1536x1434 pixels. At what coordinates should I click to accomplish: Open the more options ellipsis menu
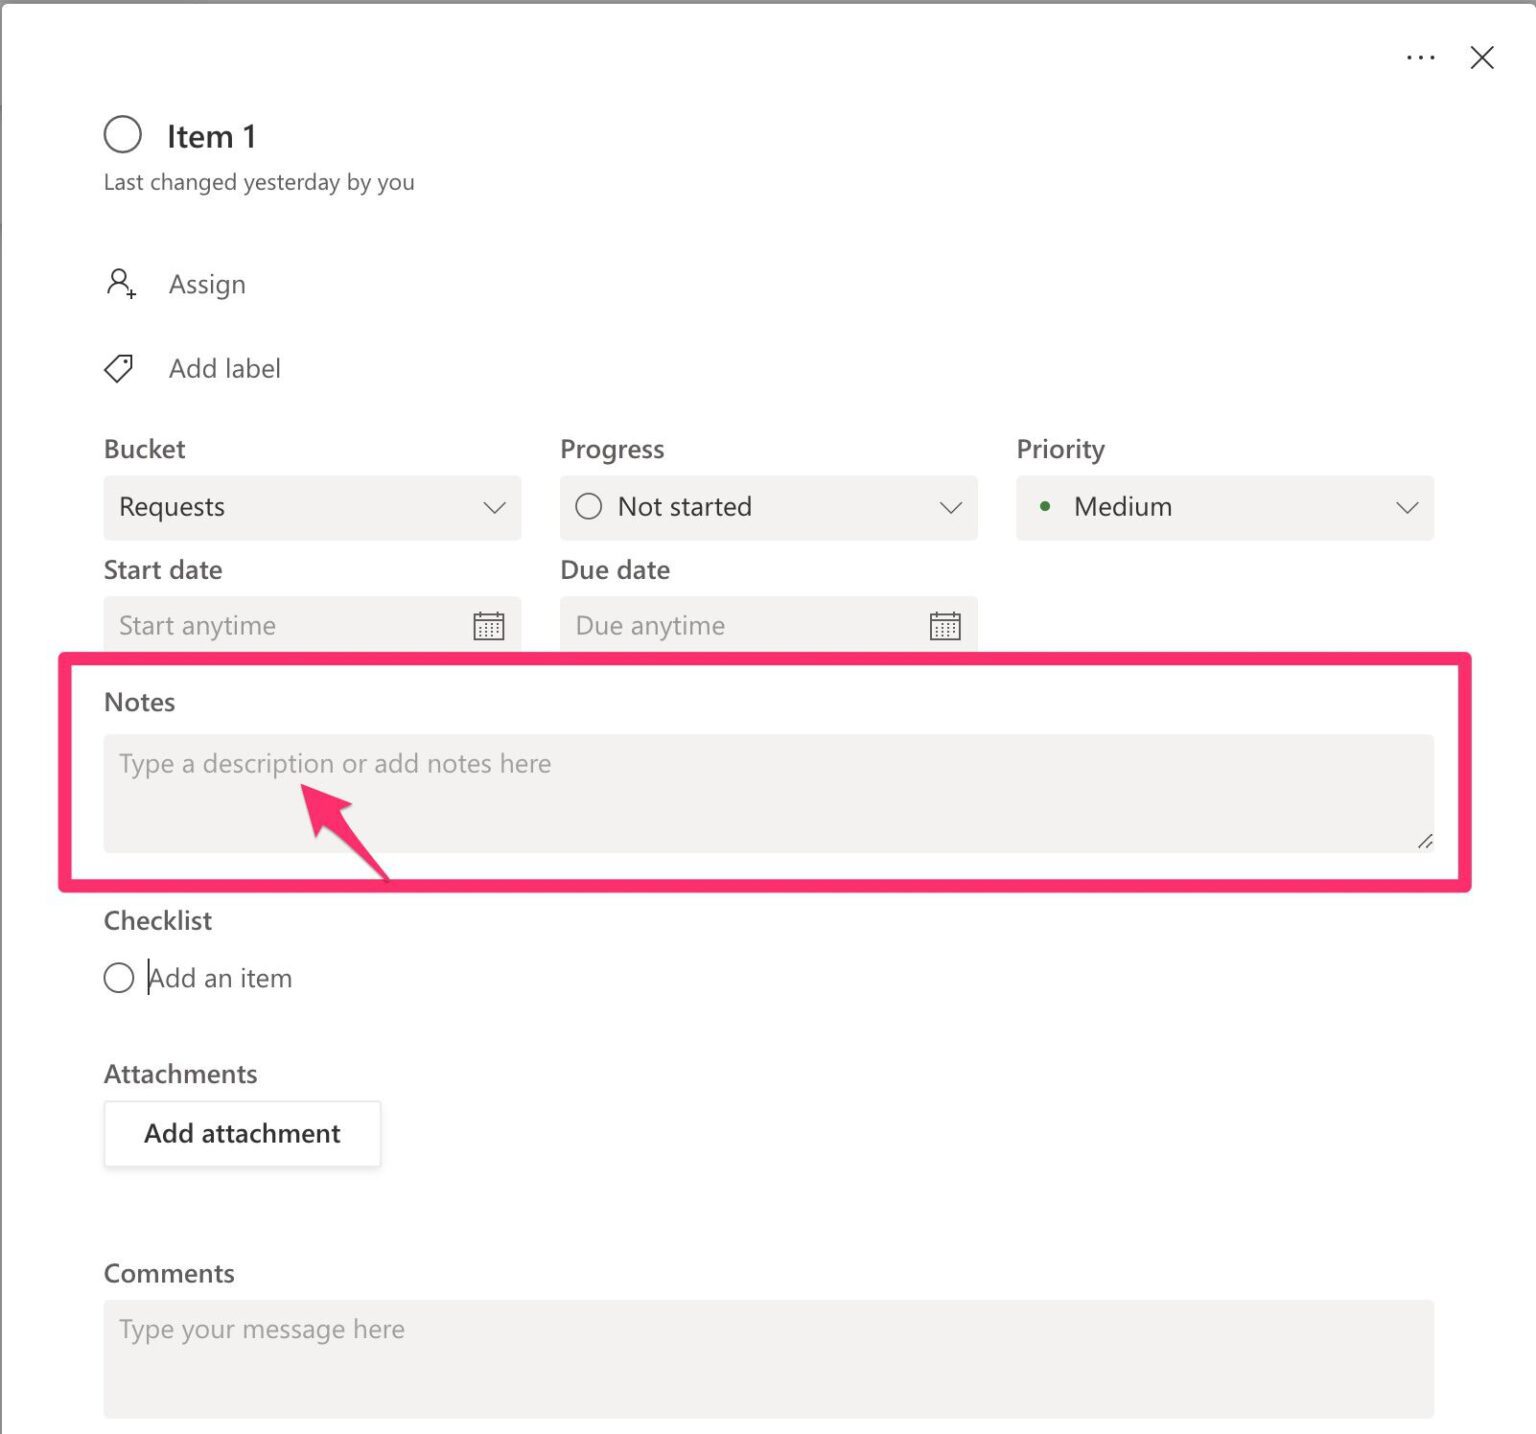[x=1420, y=57]
